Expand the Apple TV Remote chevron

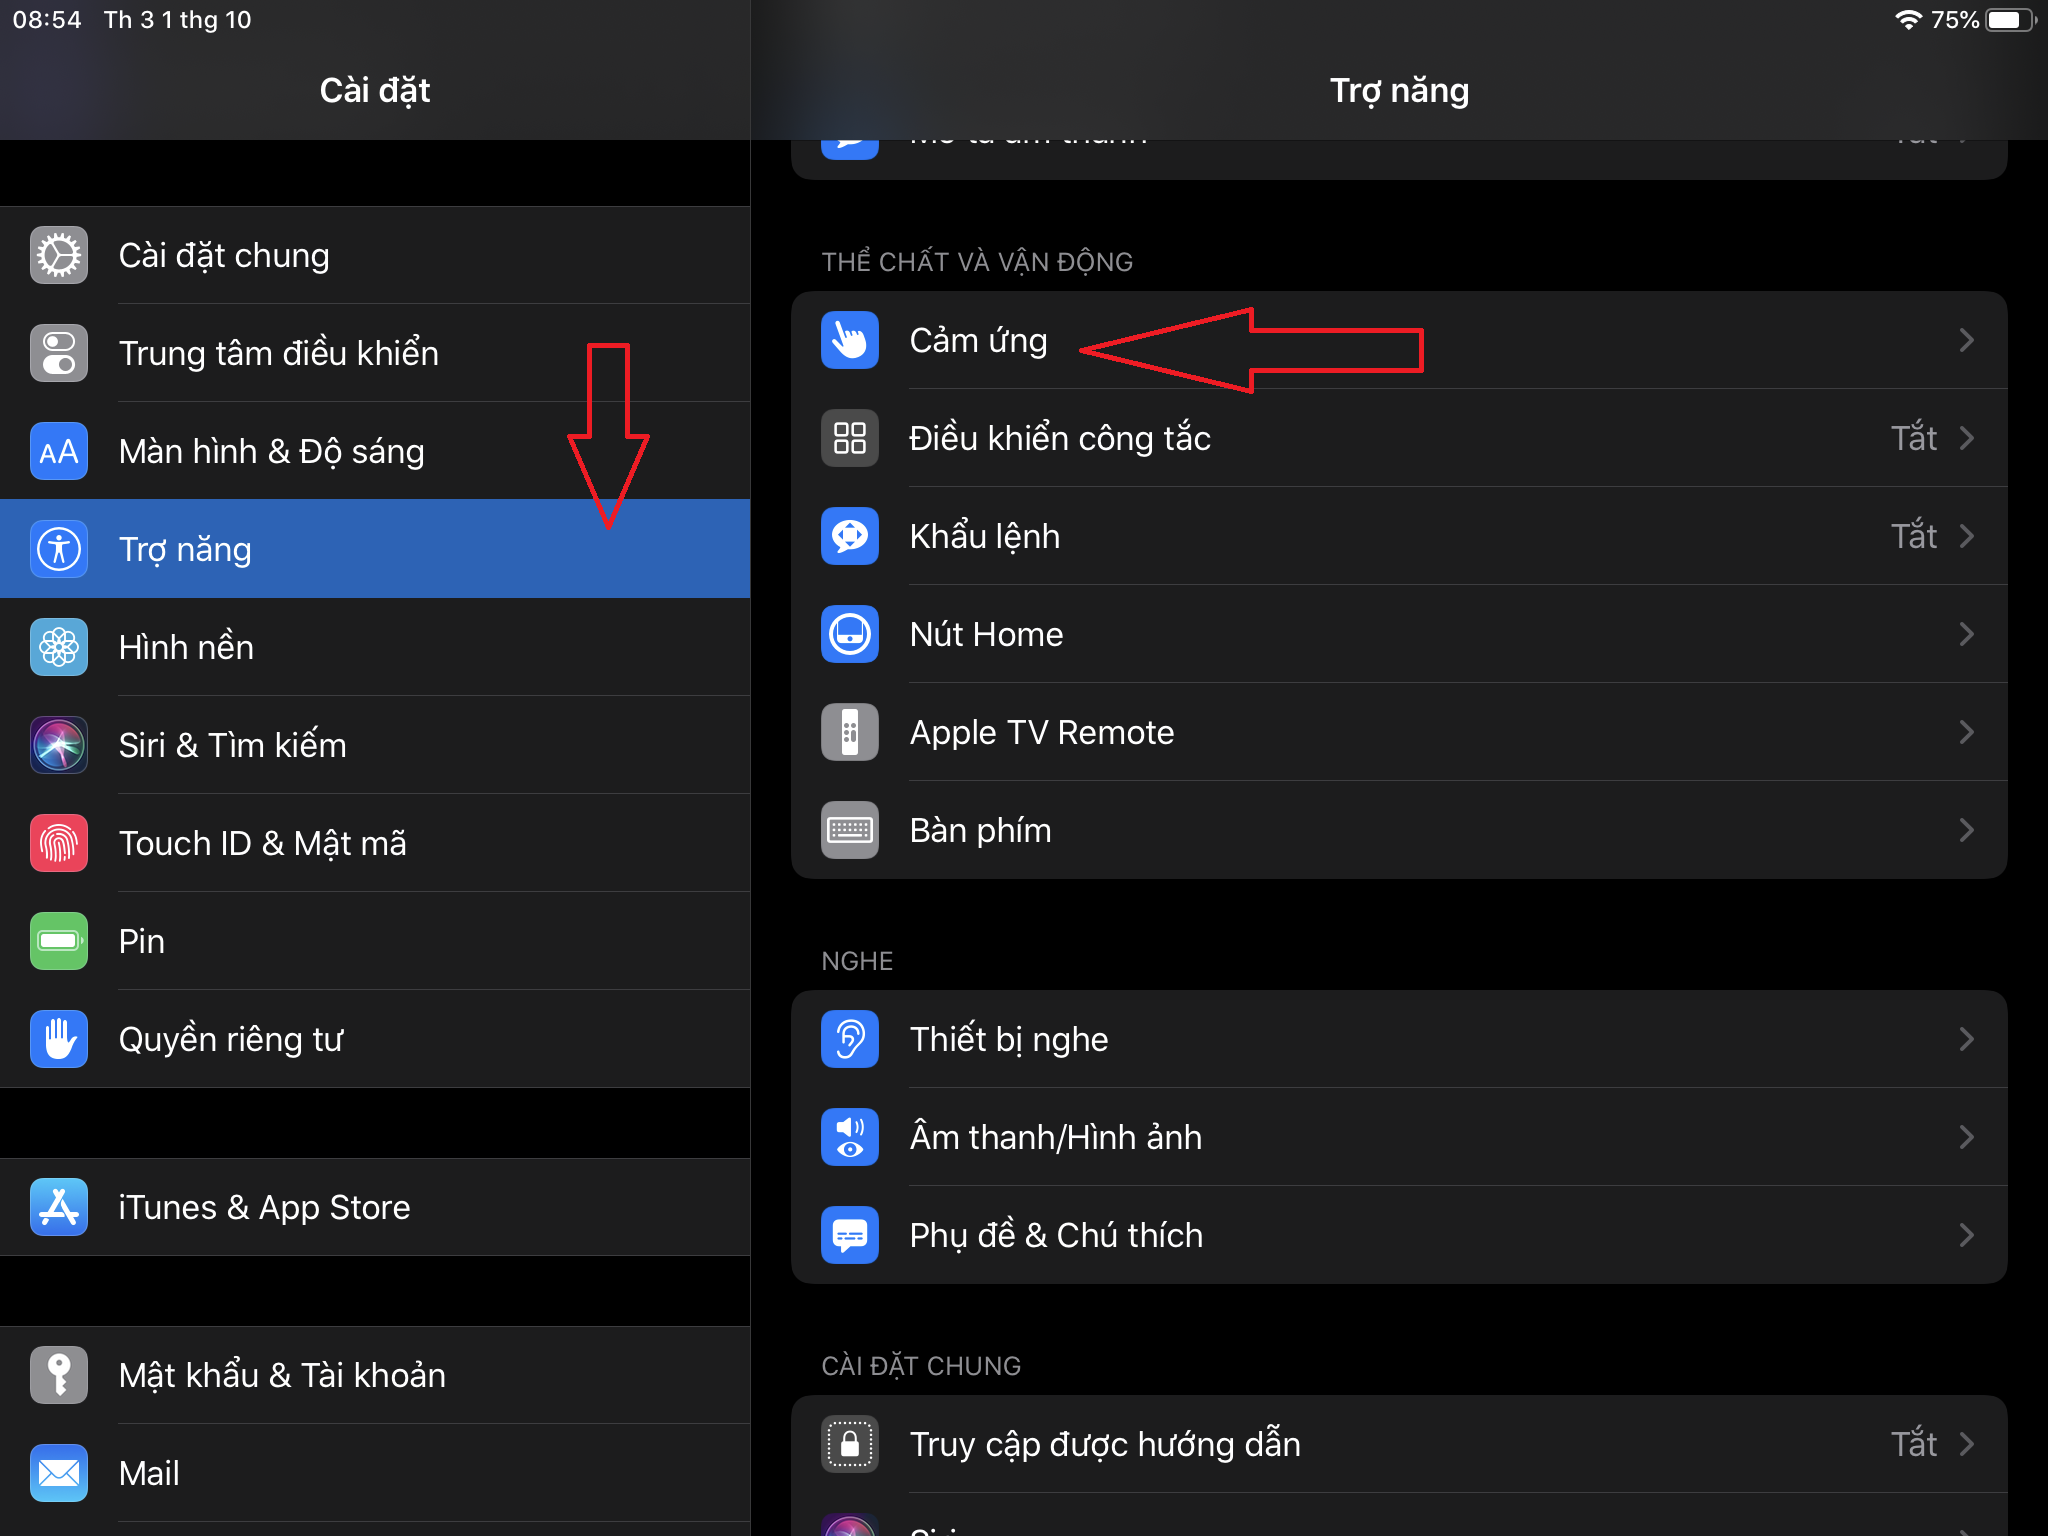click(x=1966, y=732)
